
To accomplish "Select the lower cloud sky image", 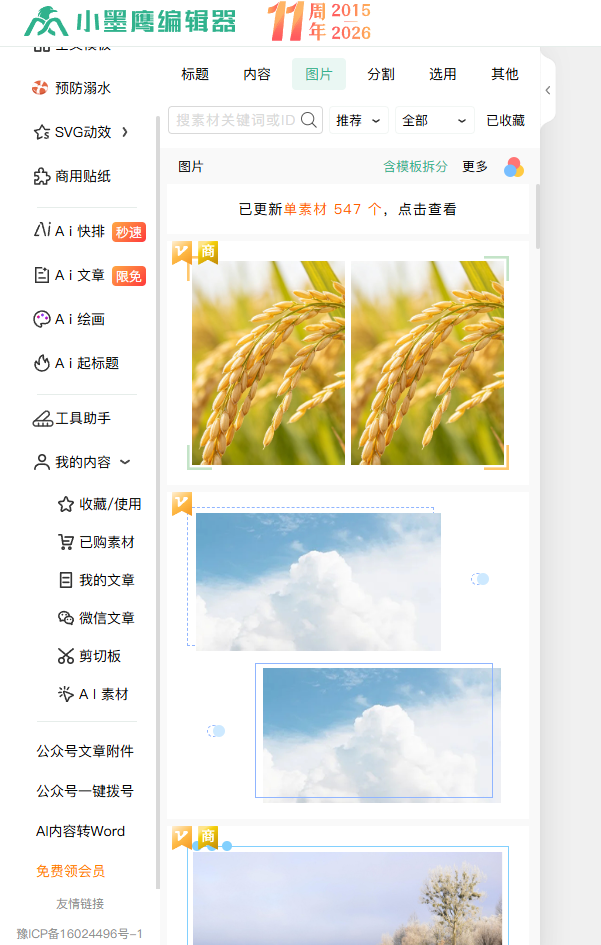I will (382, 735).
